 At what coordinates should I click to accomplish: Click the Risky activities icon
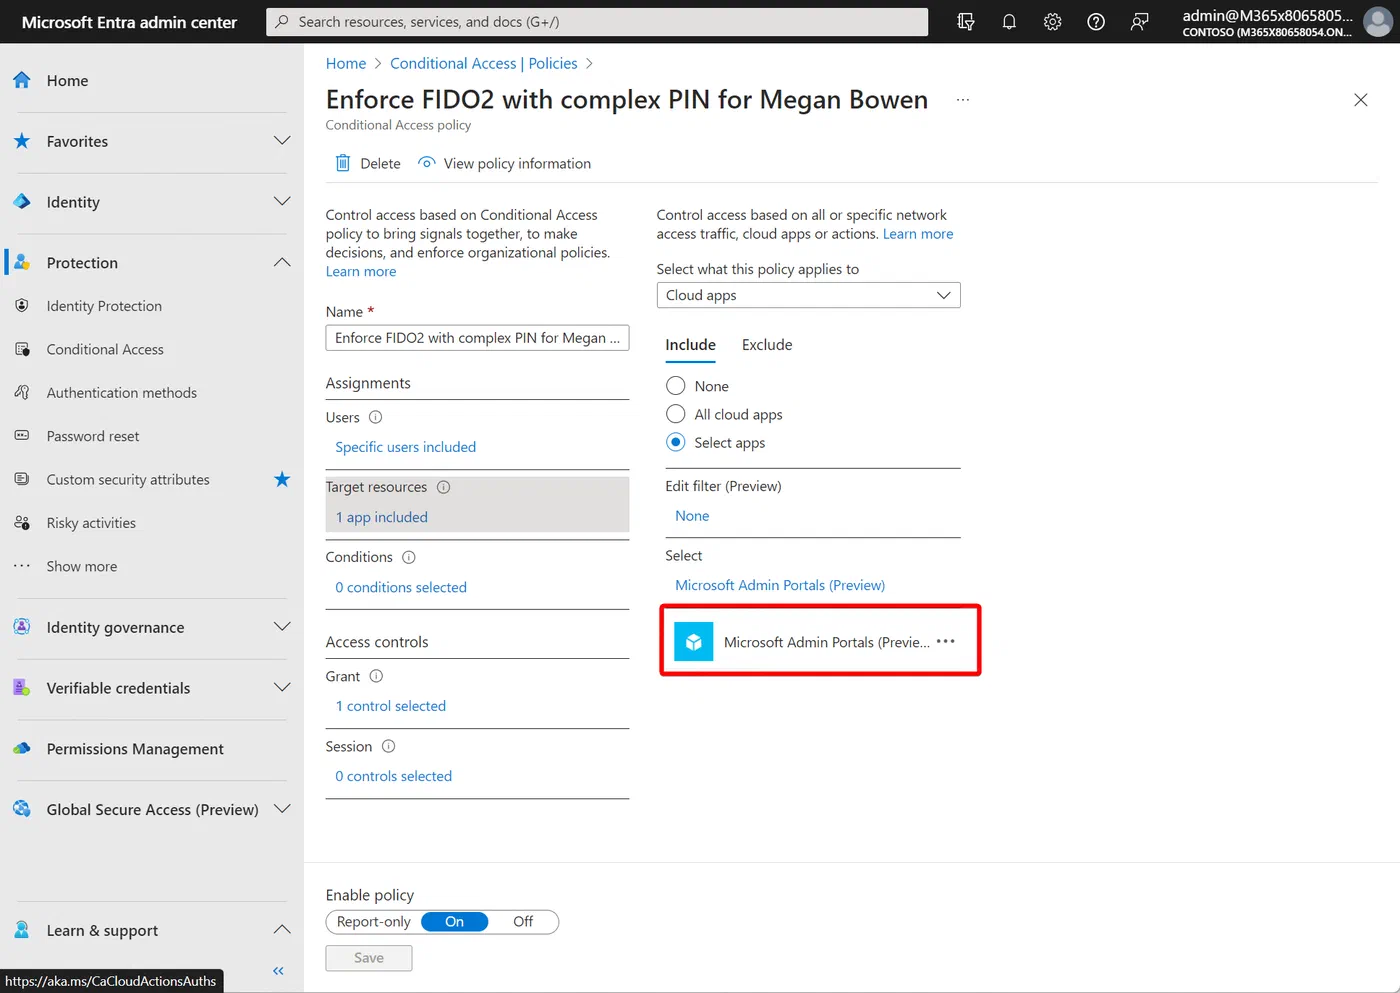(22, 523)
